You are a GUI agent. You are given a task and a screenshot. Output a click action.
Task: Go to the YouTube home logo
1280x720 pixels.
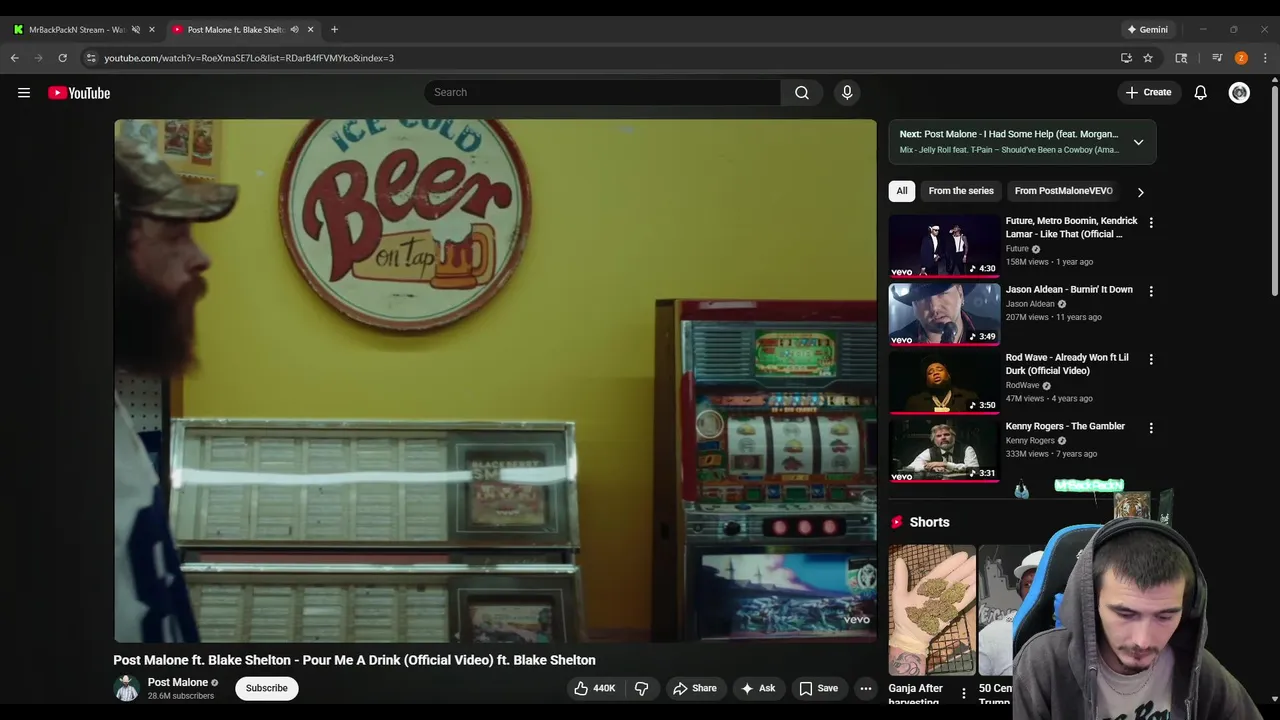click(79, 93)
